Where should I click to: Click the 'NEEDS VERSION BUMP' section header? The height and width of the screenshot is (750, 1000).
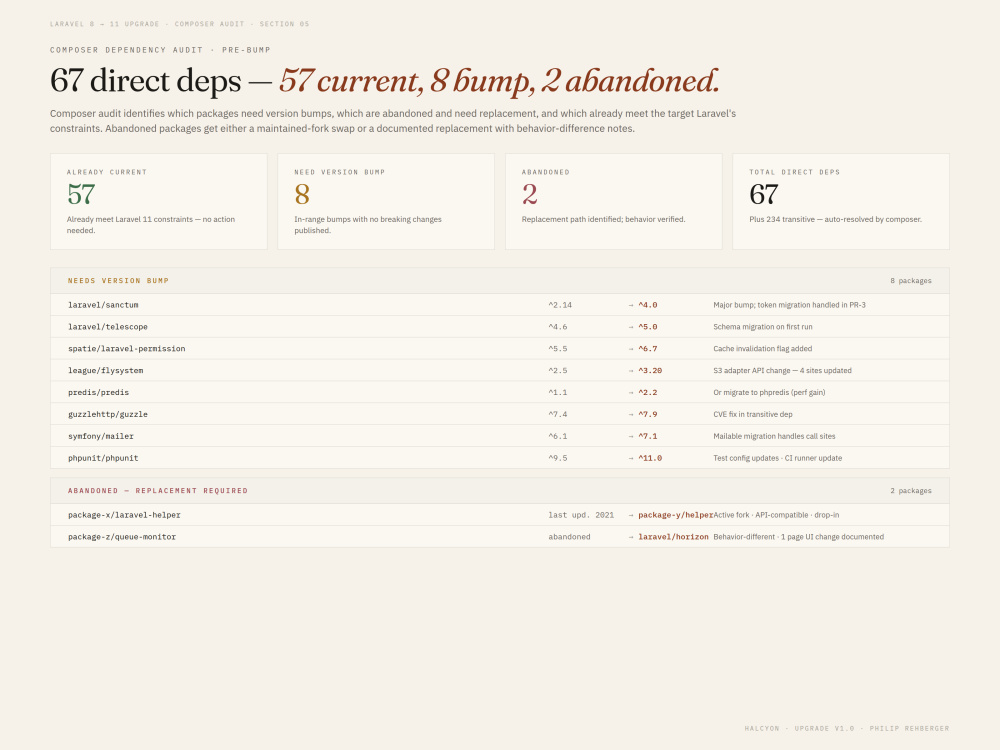click(119, 281)
